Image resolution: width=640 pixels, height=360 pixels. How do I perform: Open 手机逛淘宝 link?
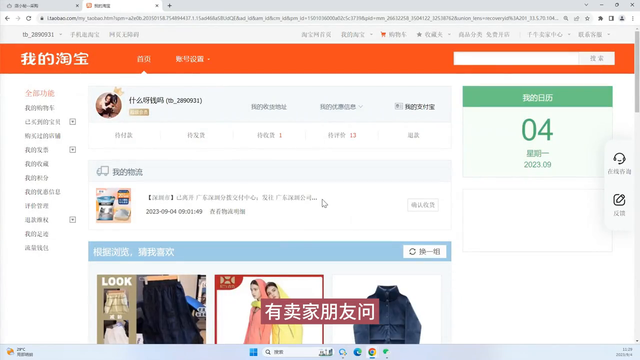84,35
